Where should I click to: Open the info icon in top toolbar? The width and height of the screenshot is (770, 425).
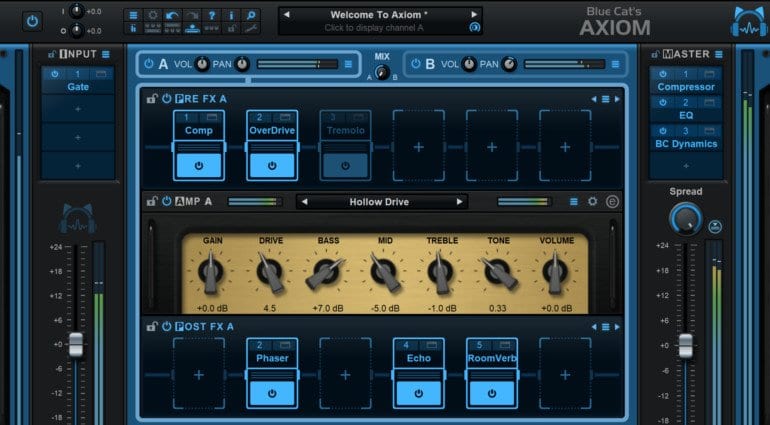[x=231, y=16]
